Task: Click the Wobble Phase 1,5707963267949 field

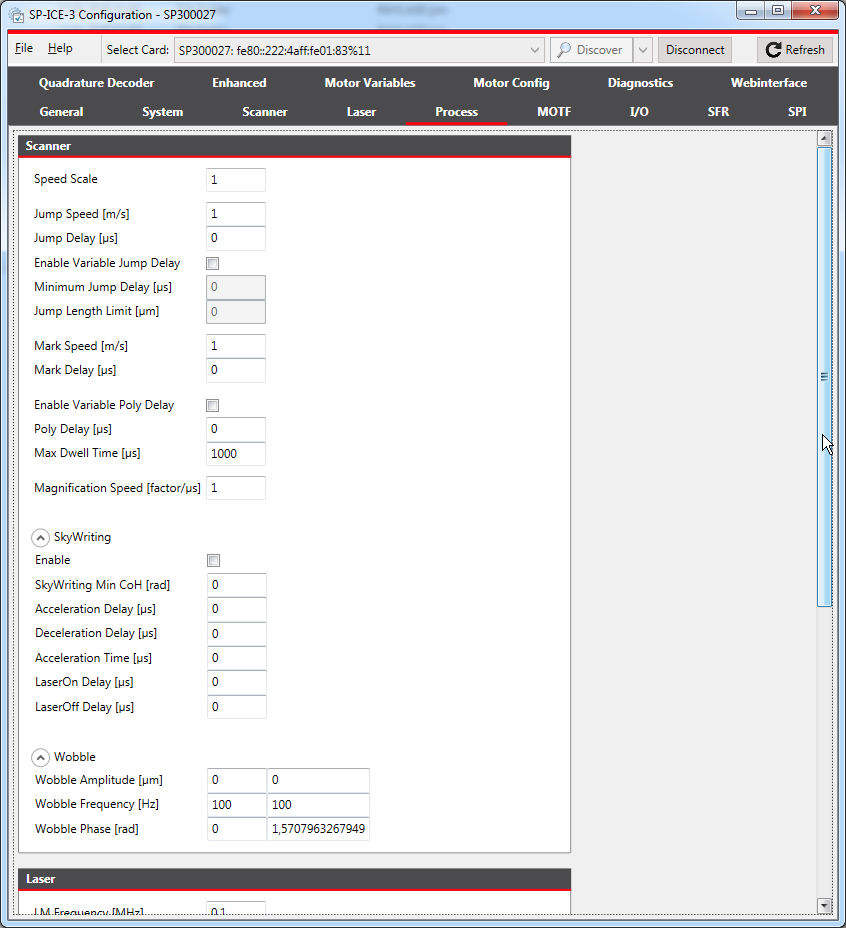Action: (319, 829)
